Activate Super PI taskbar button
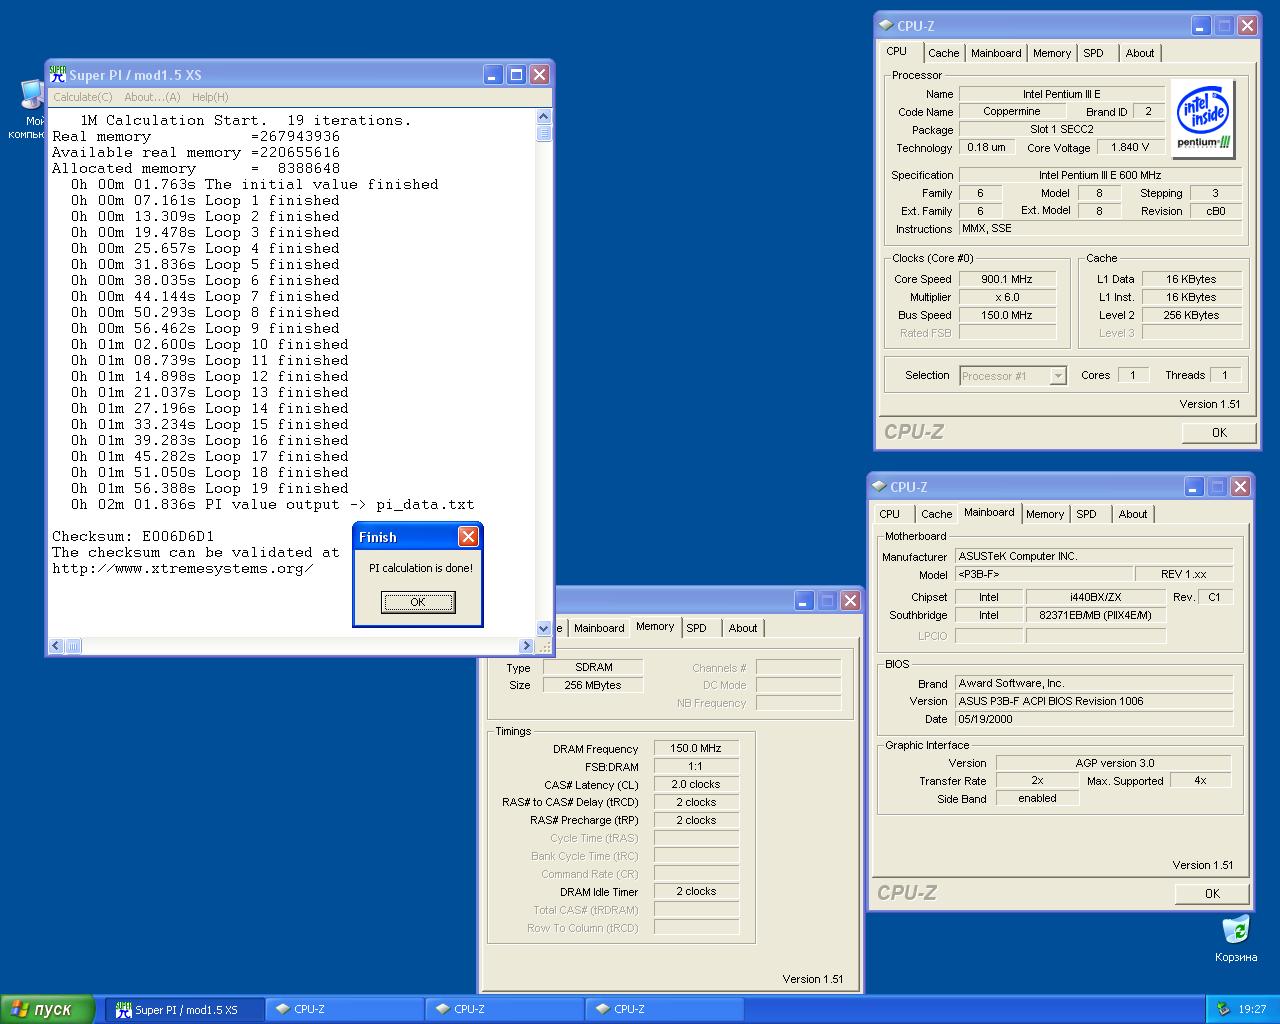This screenshot has width=1280, height=1024. coord(186,1009)
